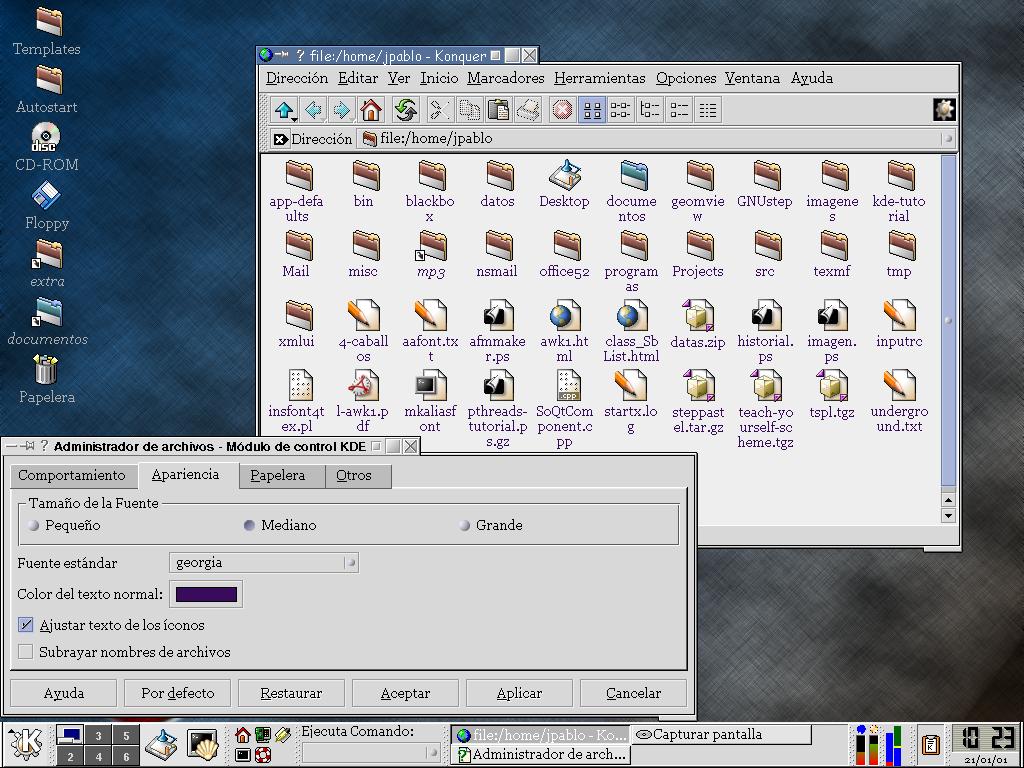
Task: Click the printer icon in Konqueror toolbar
Action: coord(528,110)
